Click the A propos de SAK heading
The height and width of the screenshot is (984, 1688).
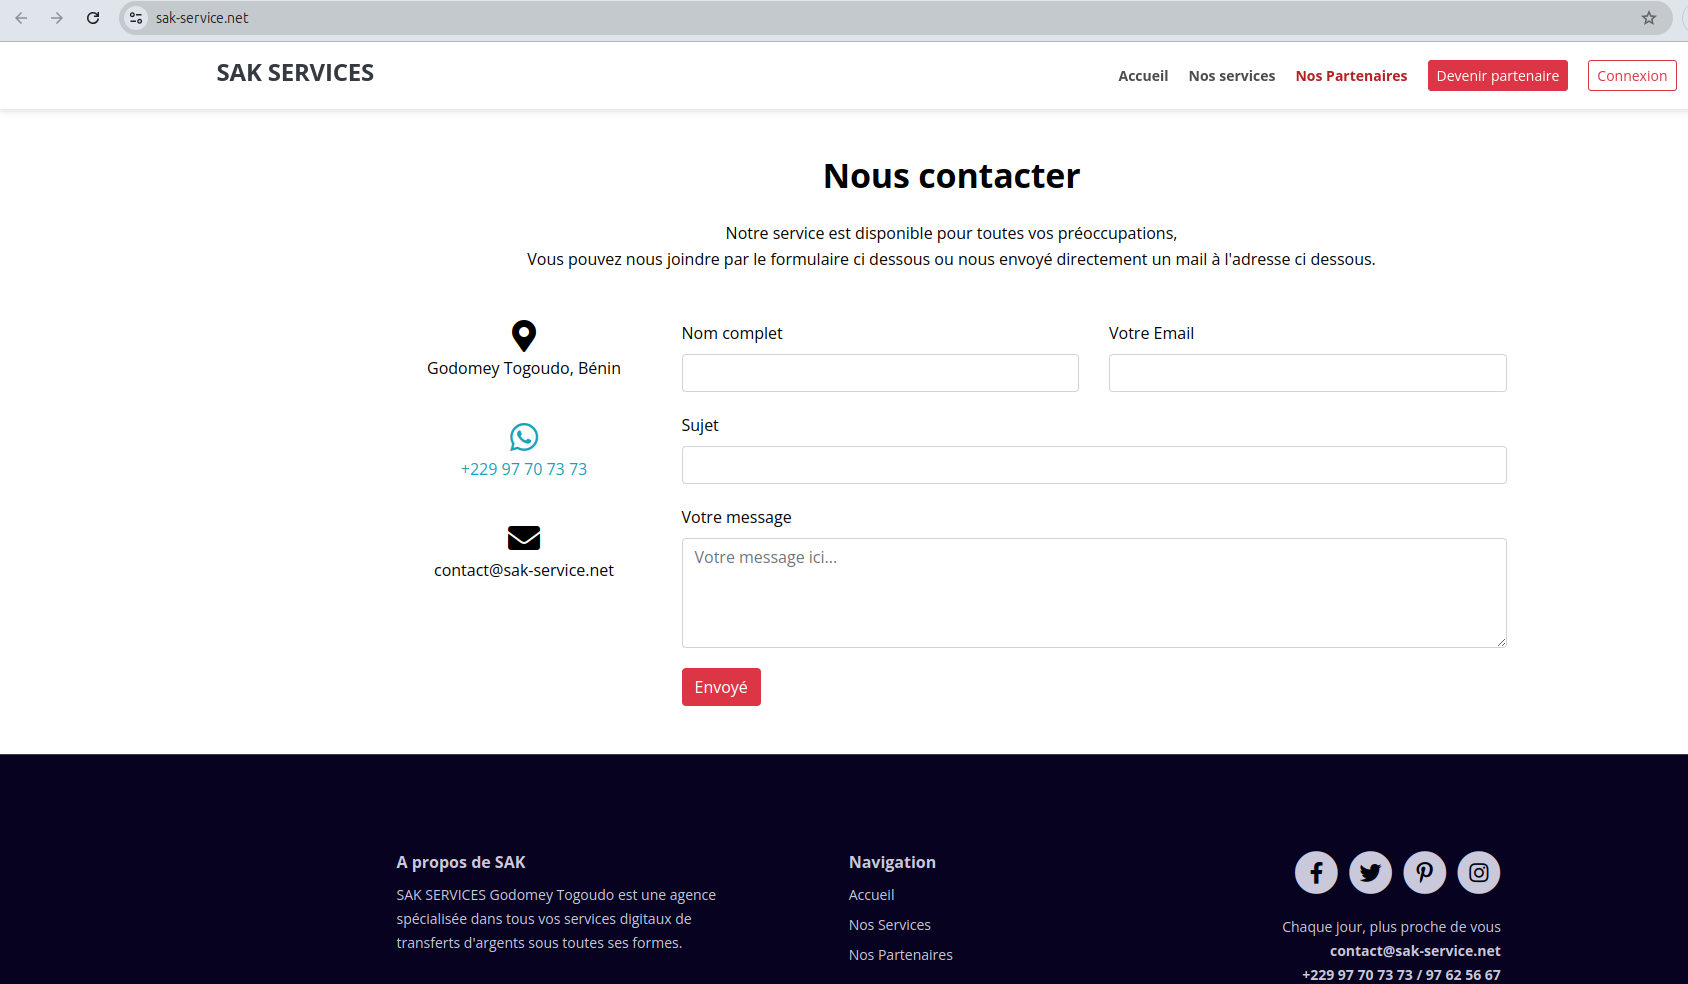tap(461, 862)
